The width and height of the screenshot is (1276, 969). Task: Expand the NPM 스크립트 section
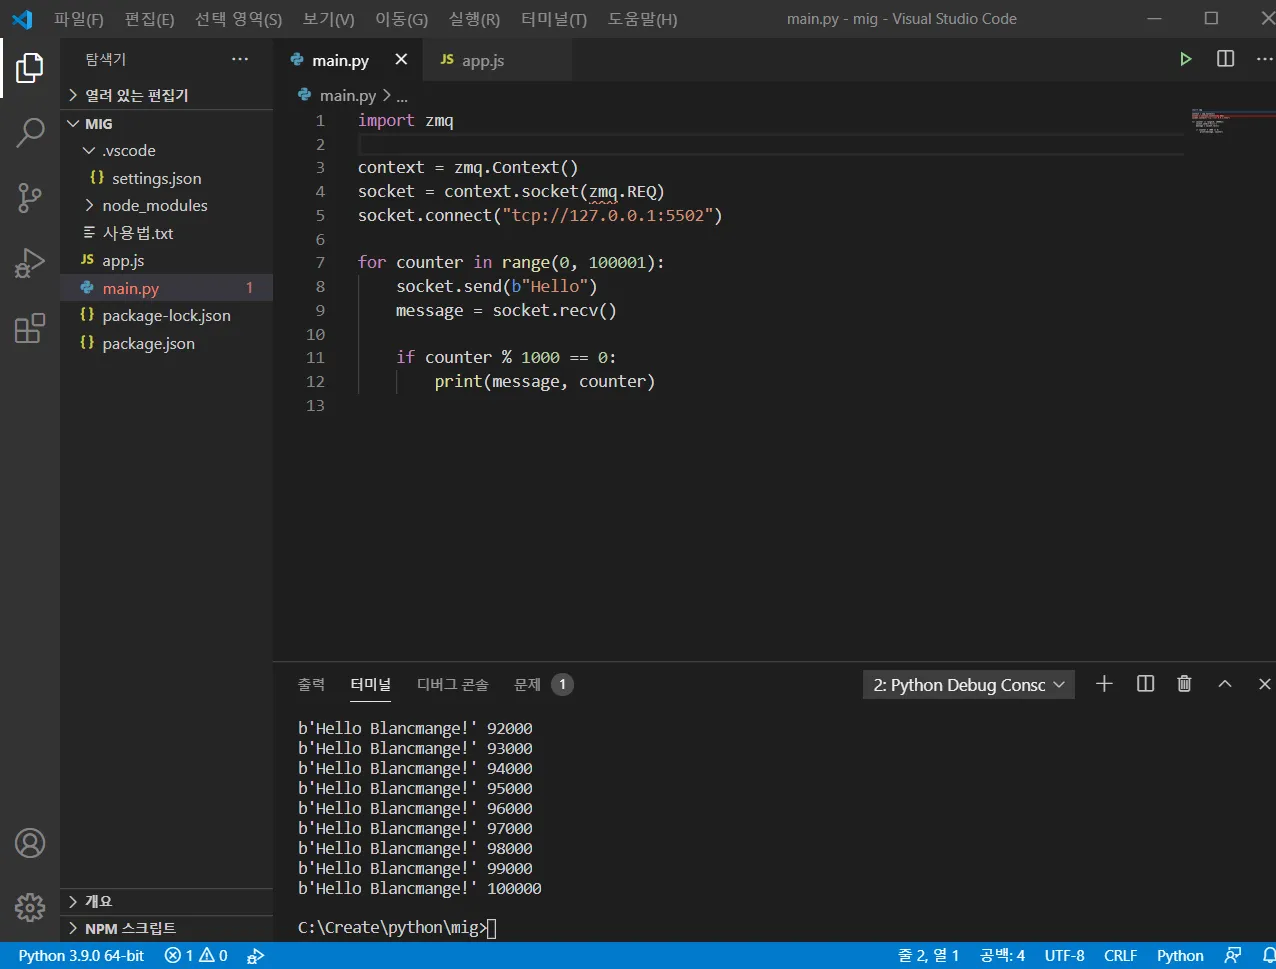pyautogui.click(x=130, y=928)
